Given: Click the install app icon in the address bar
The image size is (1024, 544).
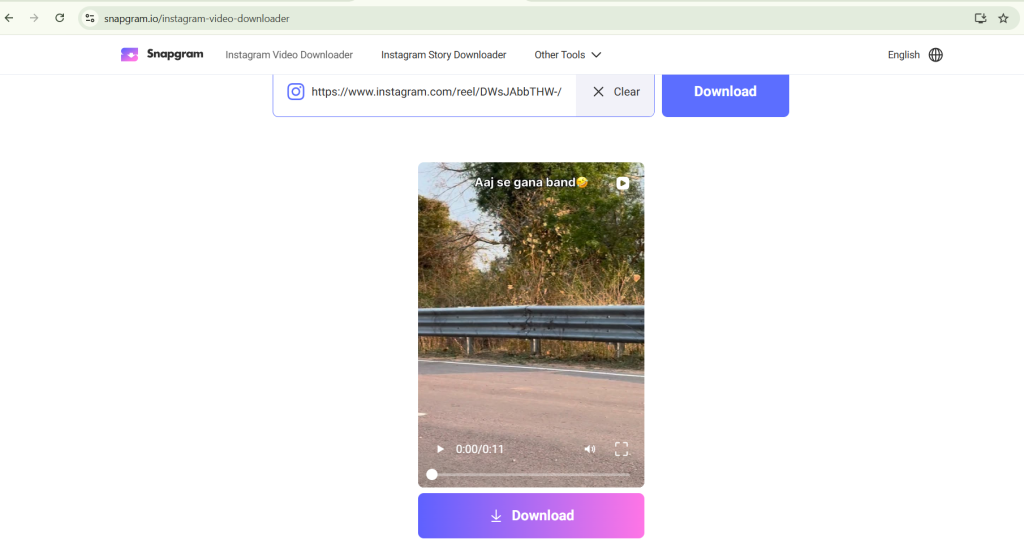Looking at the screenshot, I should [x=980, y=18].
